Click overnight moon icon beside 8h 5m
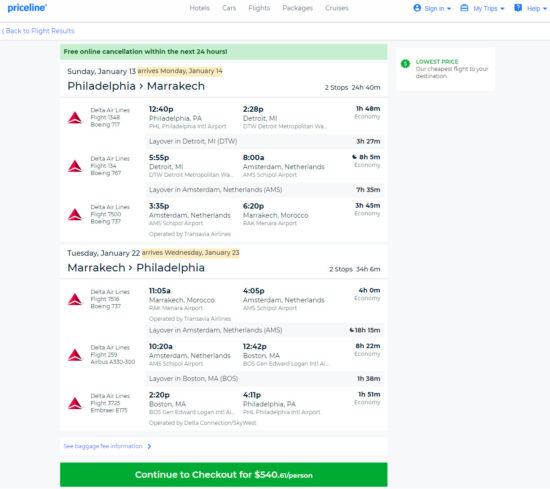Image resolution: width=550 pixels, height=489 pixels. click(x=354, y=157)
